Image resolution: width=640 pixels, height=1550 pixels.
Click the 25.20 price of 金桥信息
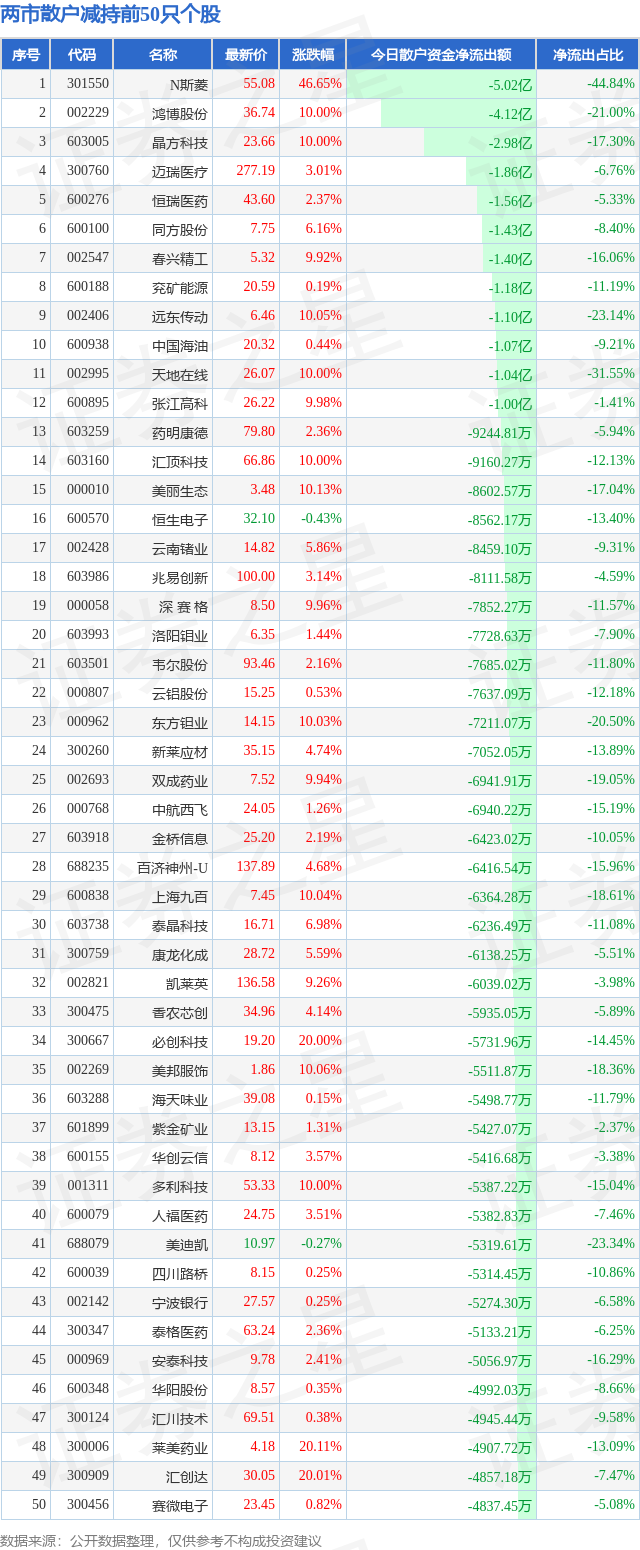tap(259, 838)
